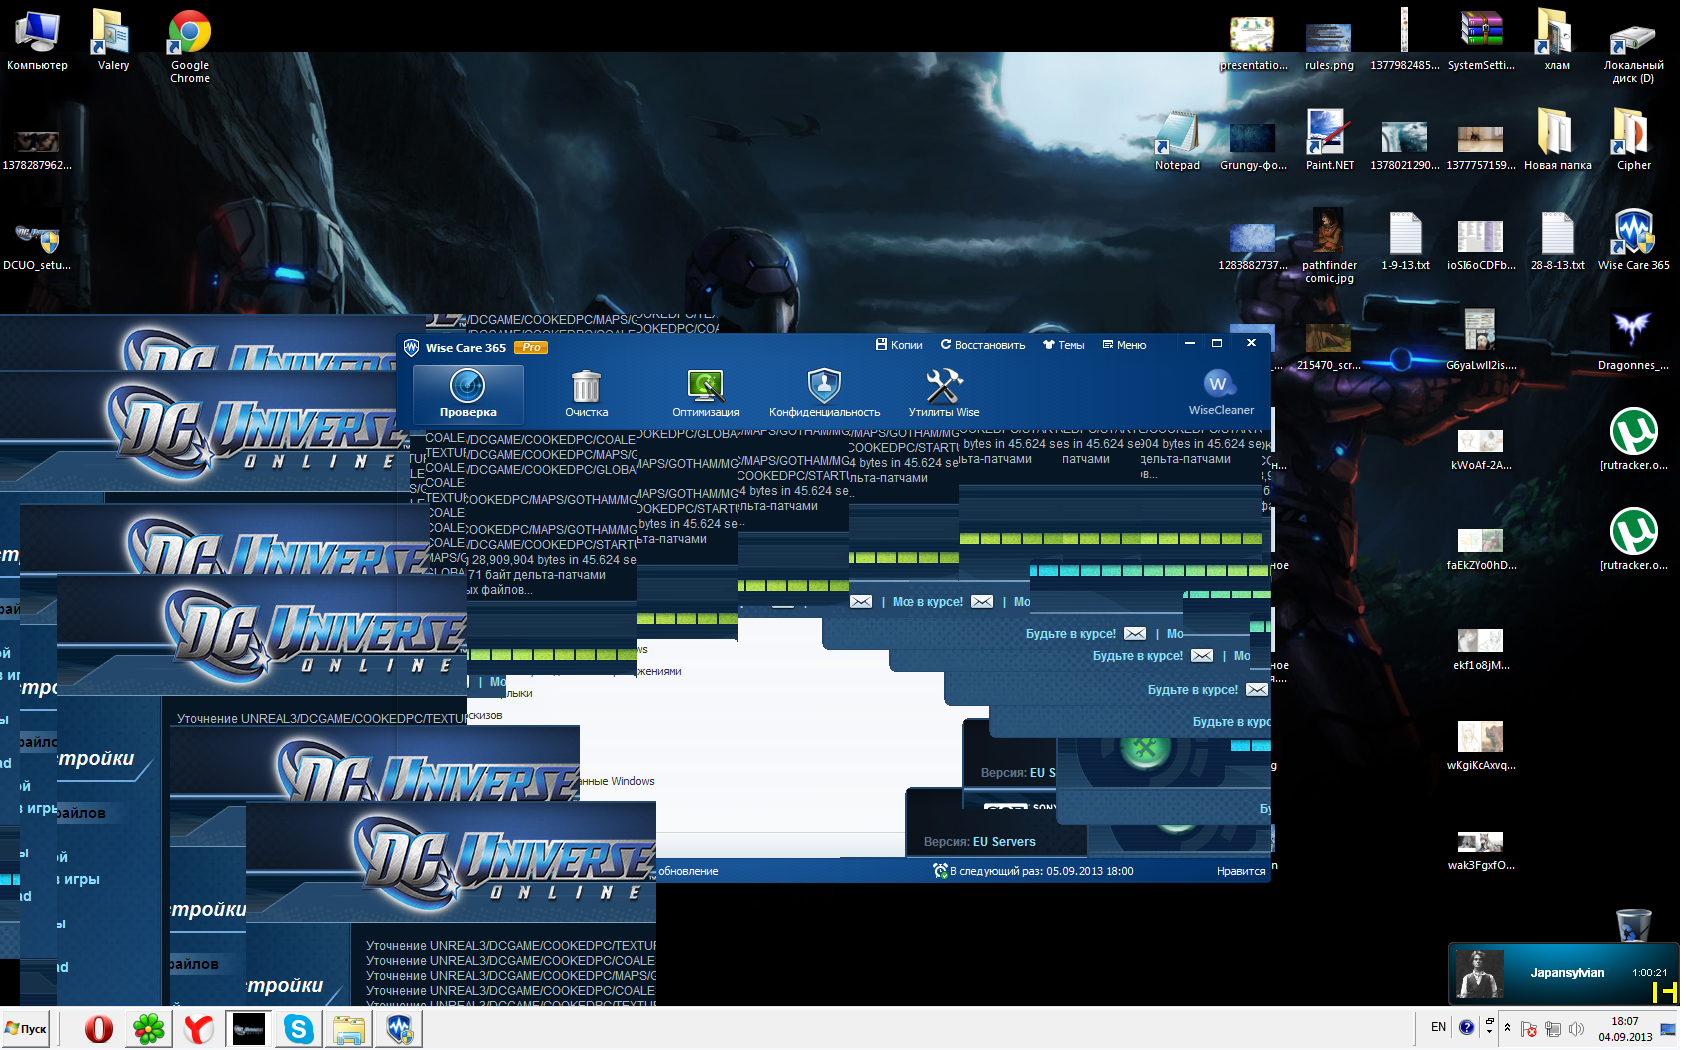
Task: Select the SystemSetti... archive icon
Action: [x=1481, y=42]
